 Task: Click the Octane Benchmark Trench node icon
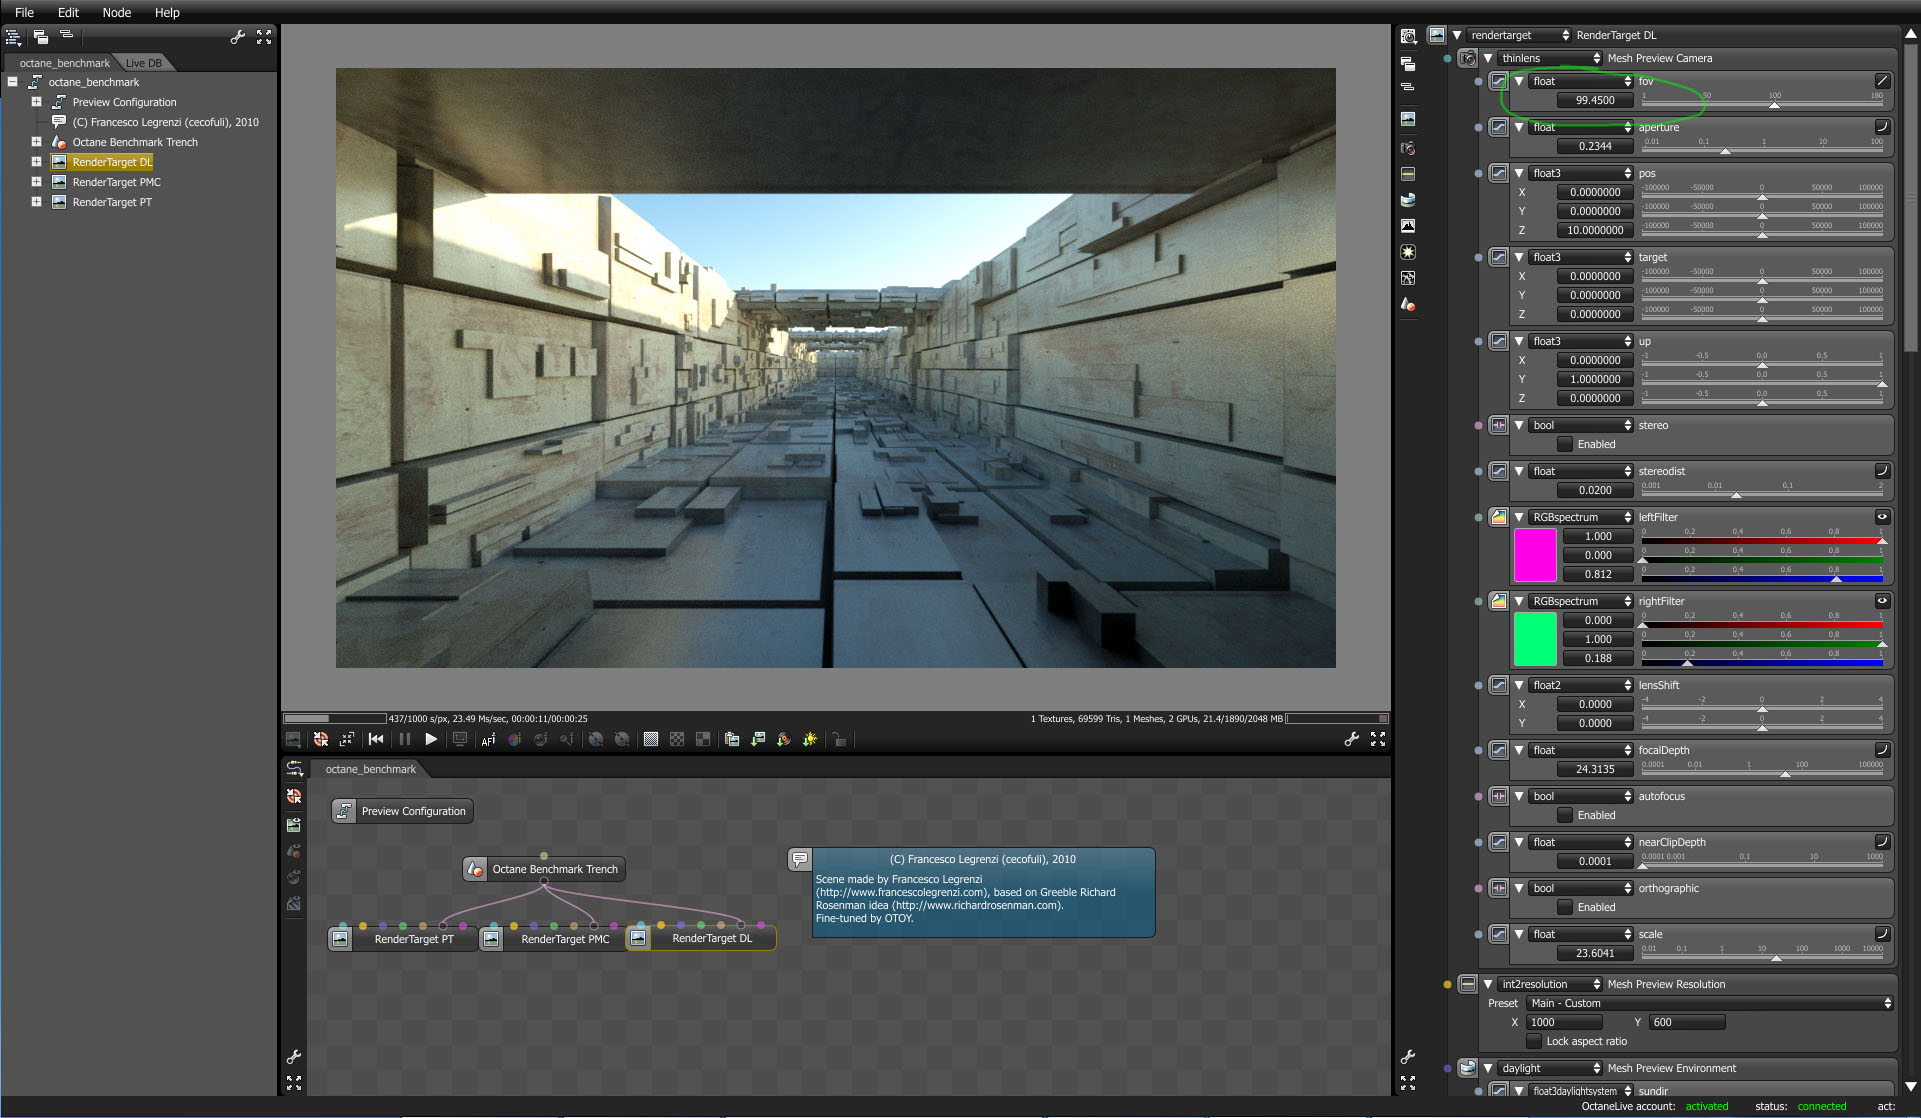tap(476, 869)
